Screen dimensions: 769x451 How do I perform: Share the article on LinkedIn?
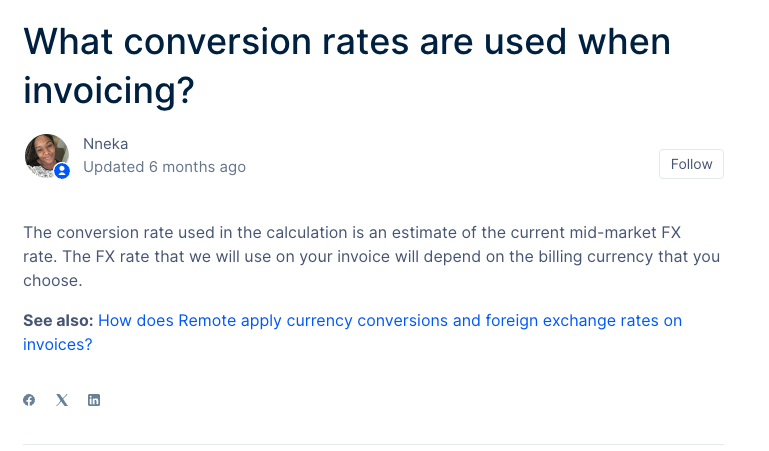(94, 400)
